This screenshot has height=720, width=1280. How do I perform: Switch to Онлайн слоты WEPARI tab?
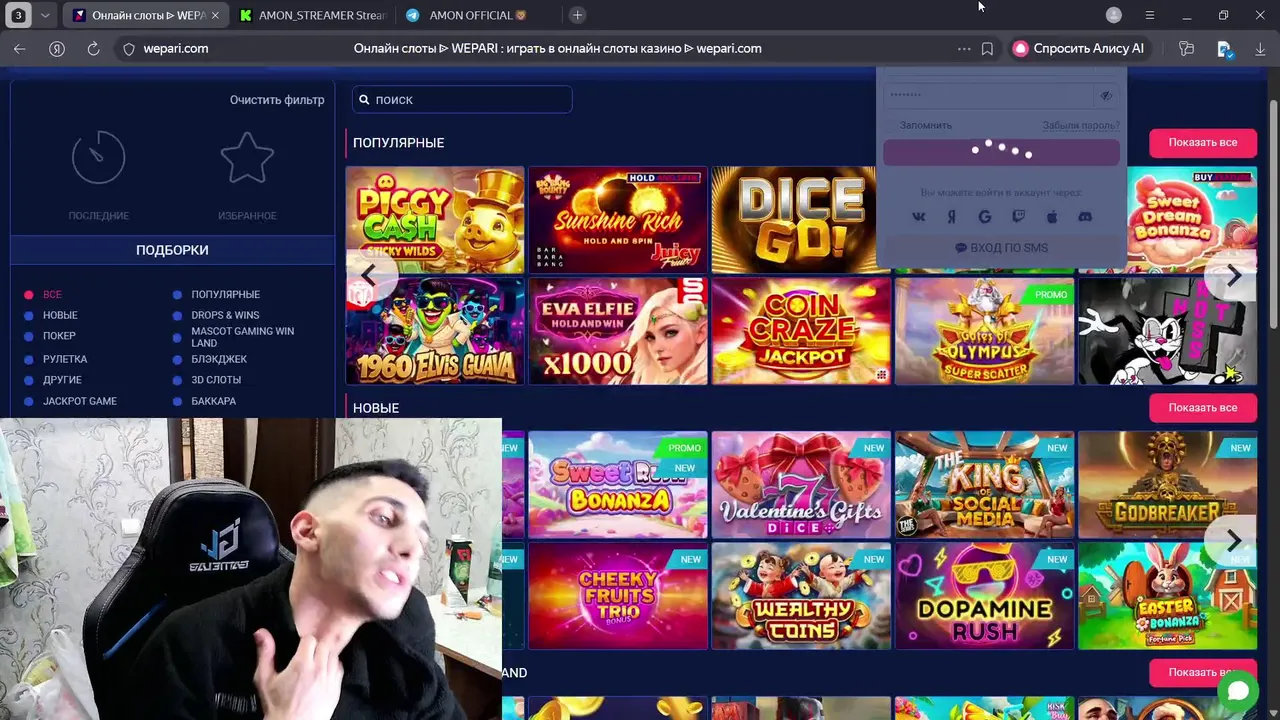(146, 15)
